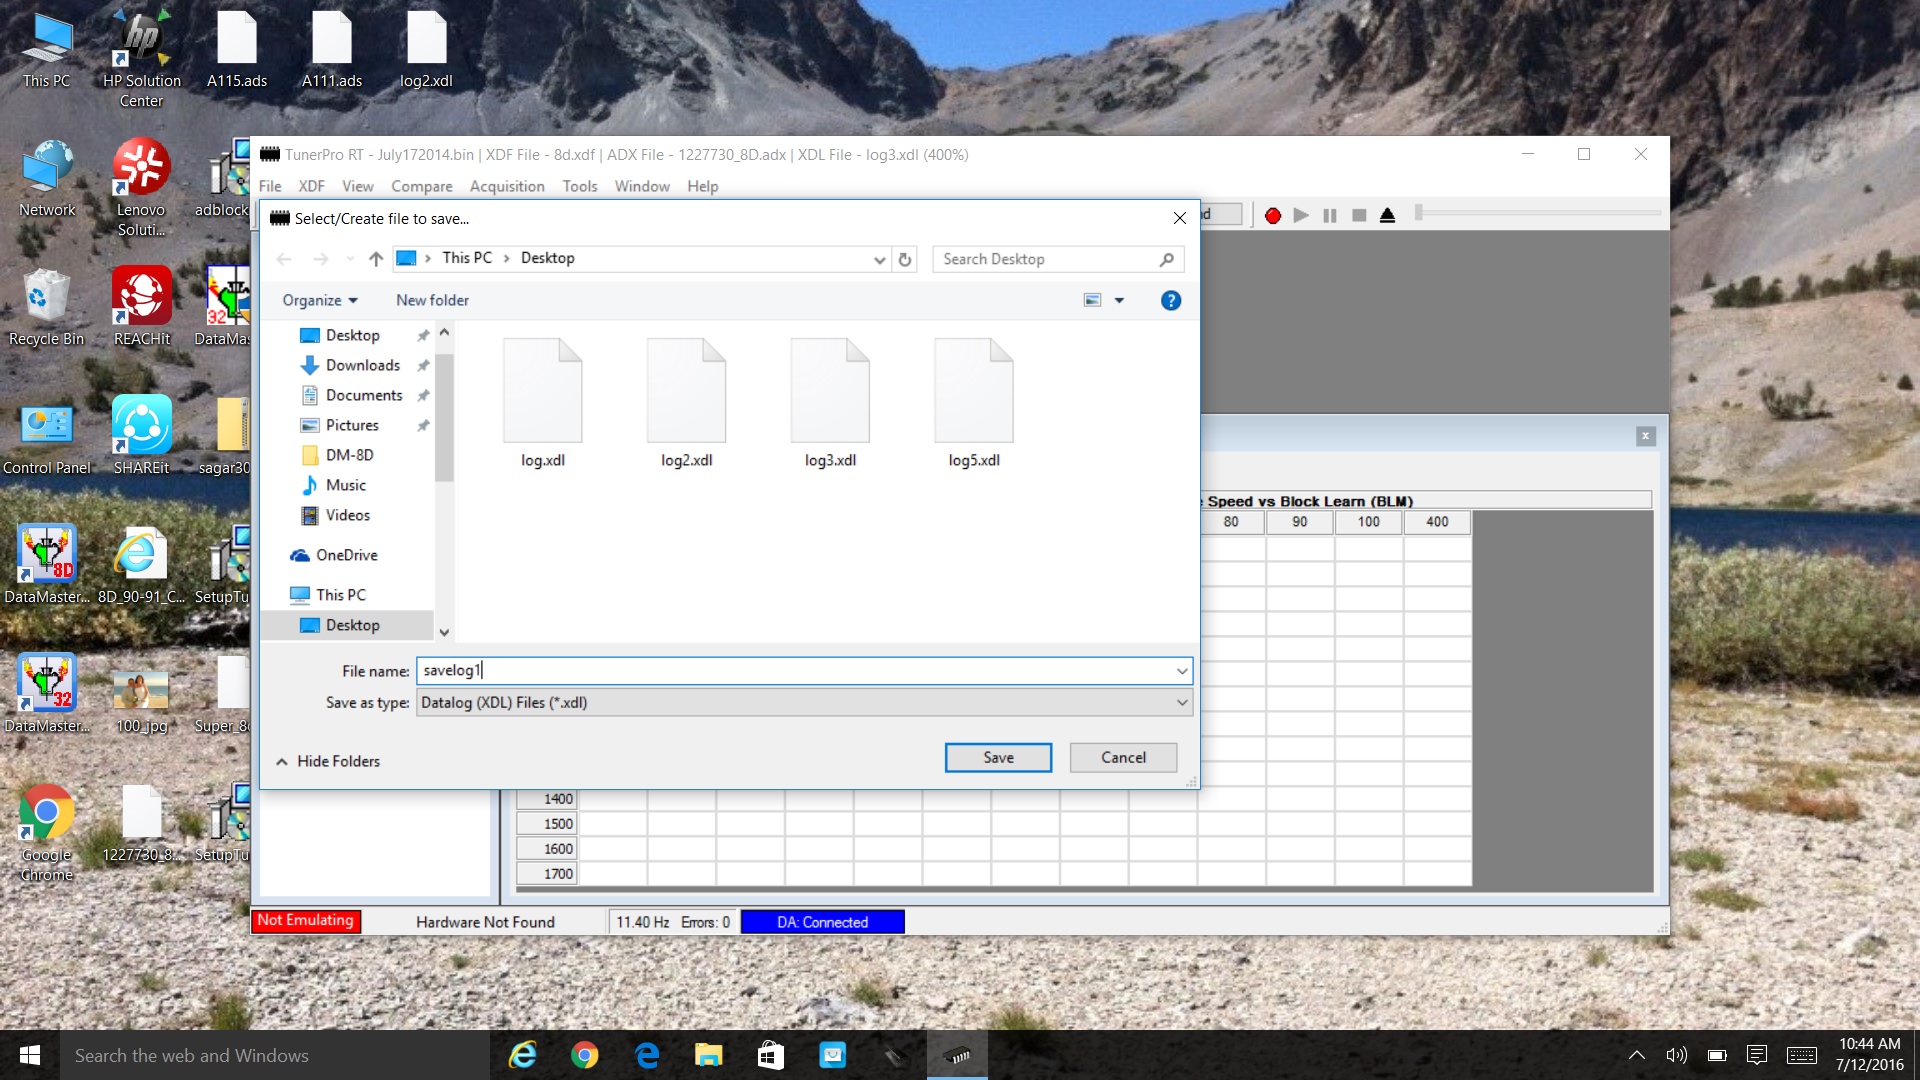The image size is (1920, 1080).
Task: Click the Eject icon in toolbar
Action: tap(1387, 216)
